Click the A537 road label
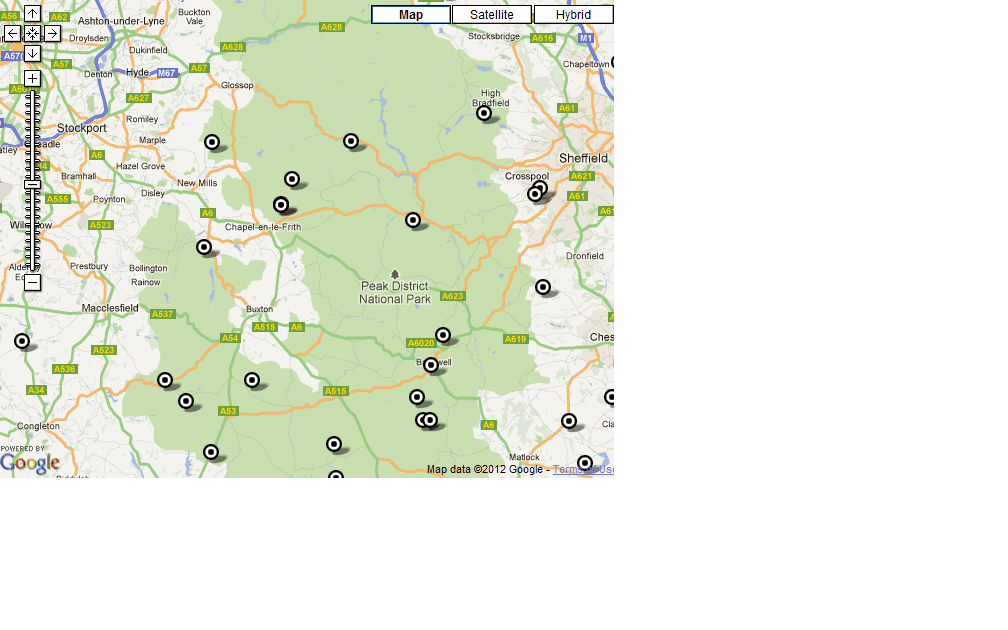1008x630 pixels. [162, 314]
